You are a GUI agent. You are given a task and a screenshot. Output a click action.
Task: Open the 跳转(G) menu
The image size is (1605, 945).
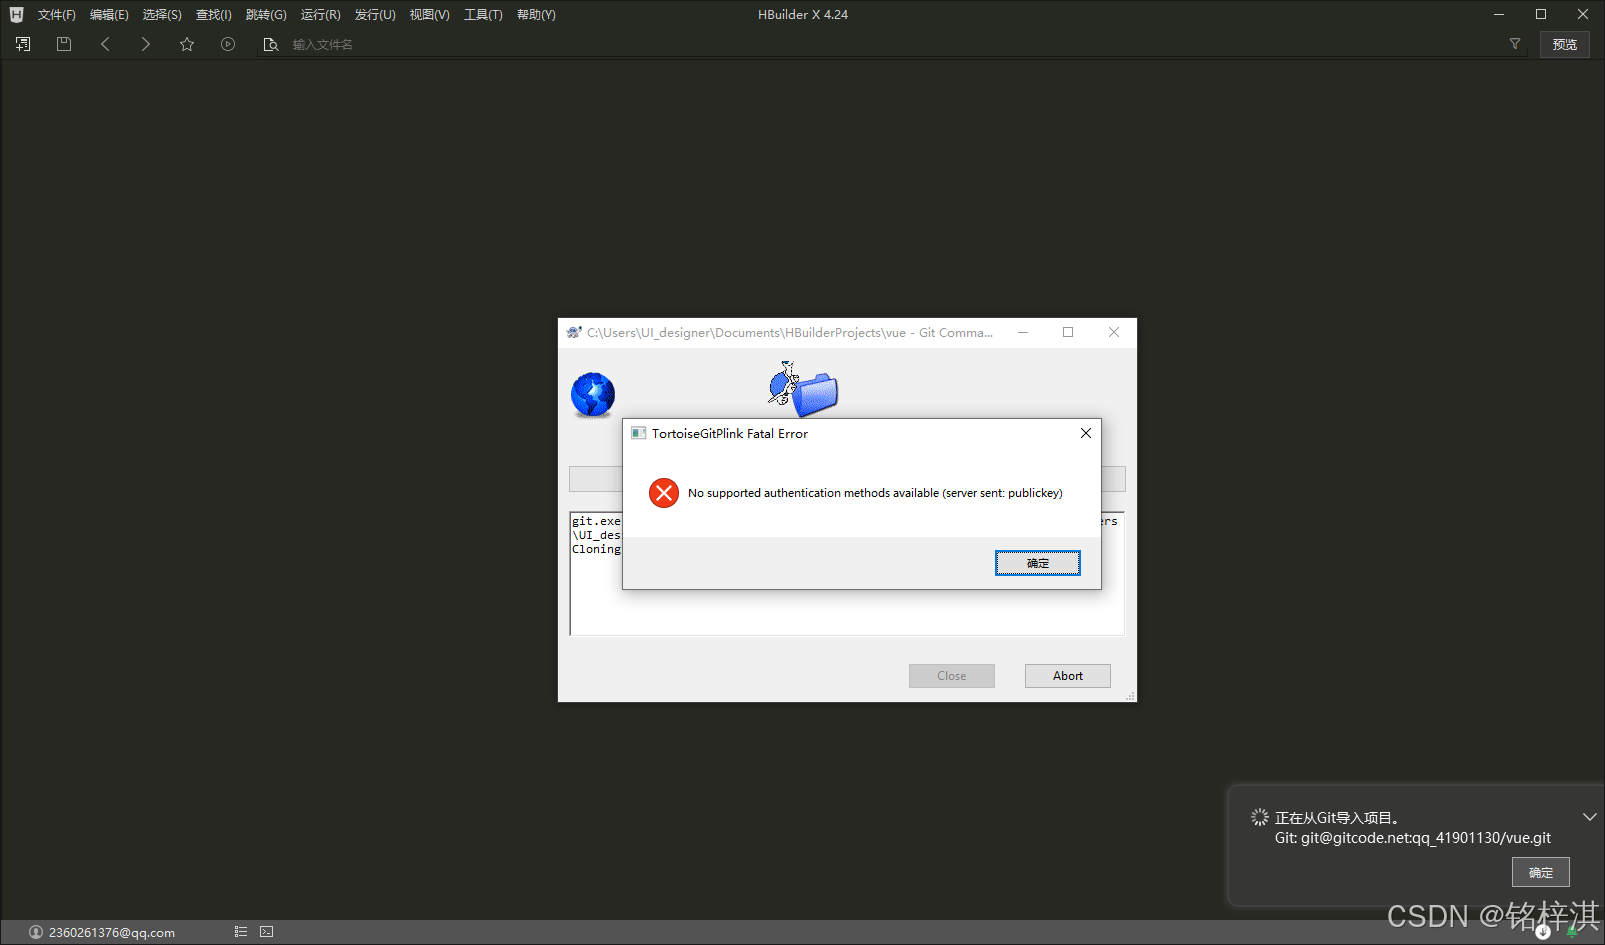coord(266,15)
